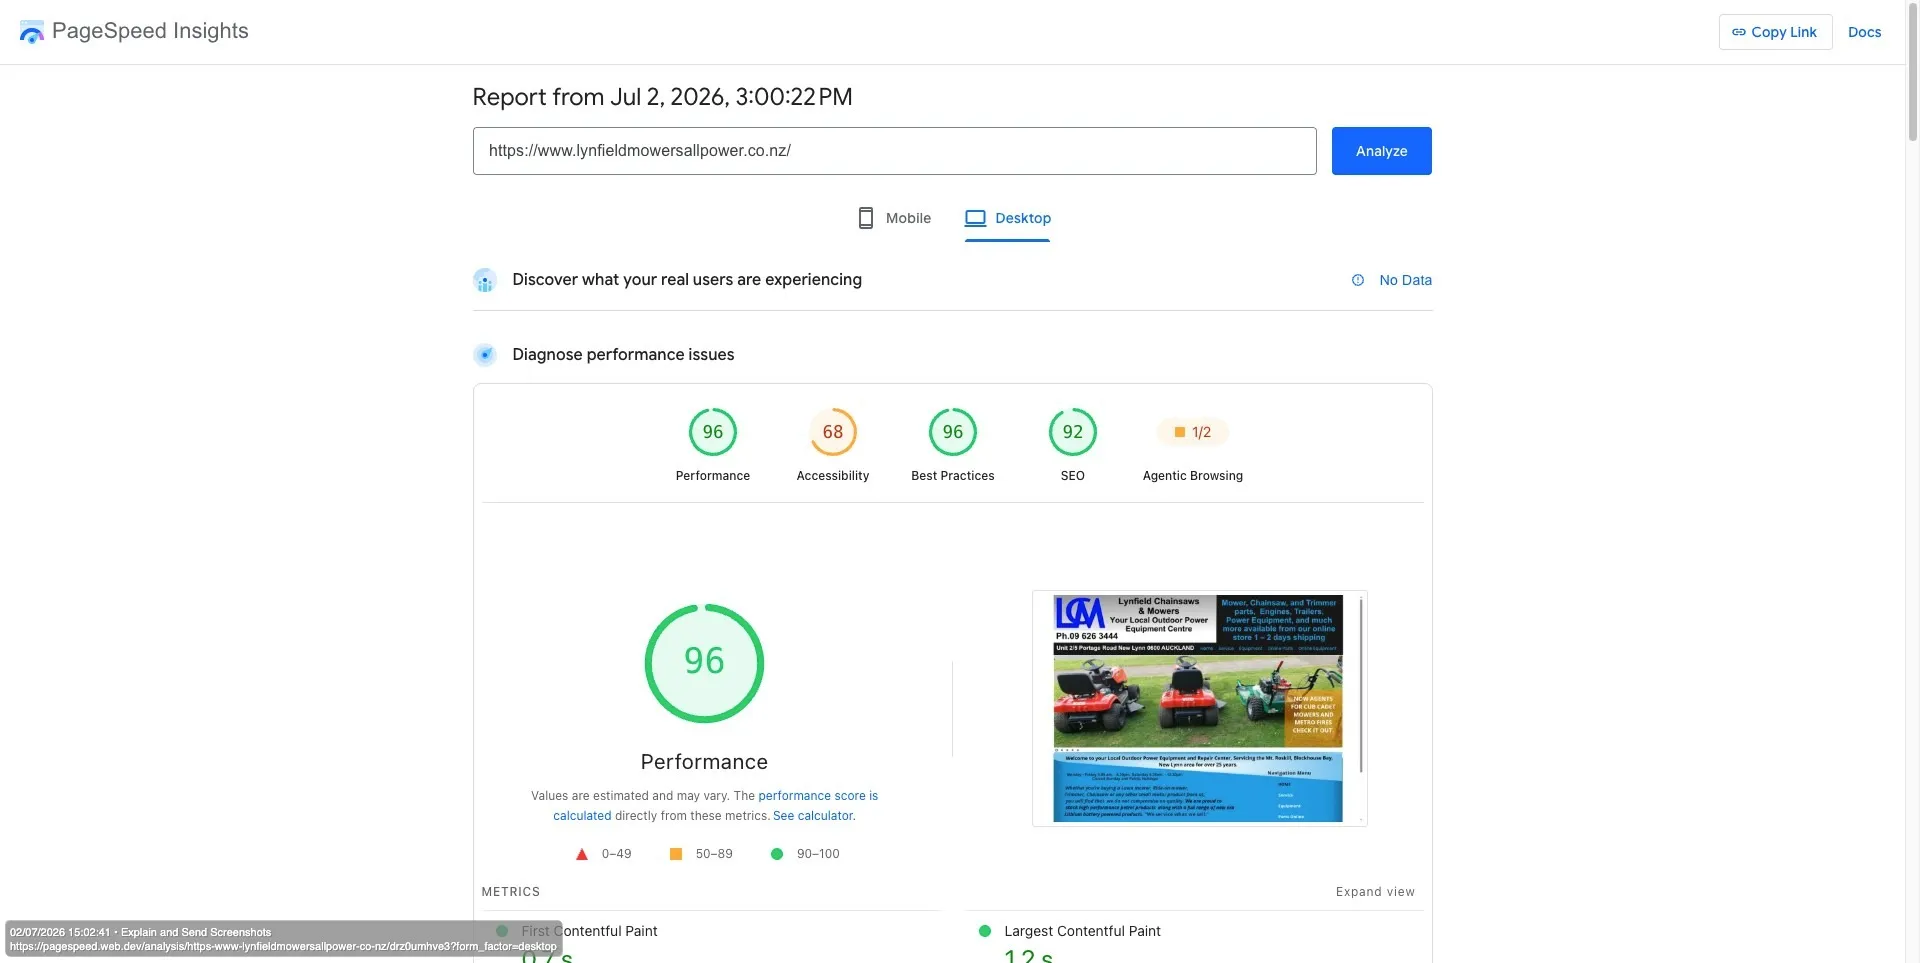Click the Copy Link button
1920x963 pixels.
(1775, 32)
